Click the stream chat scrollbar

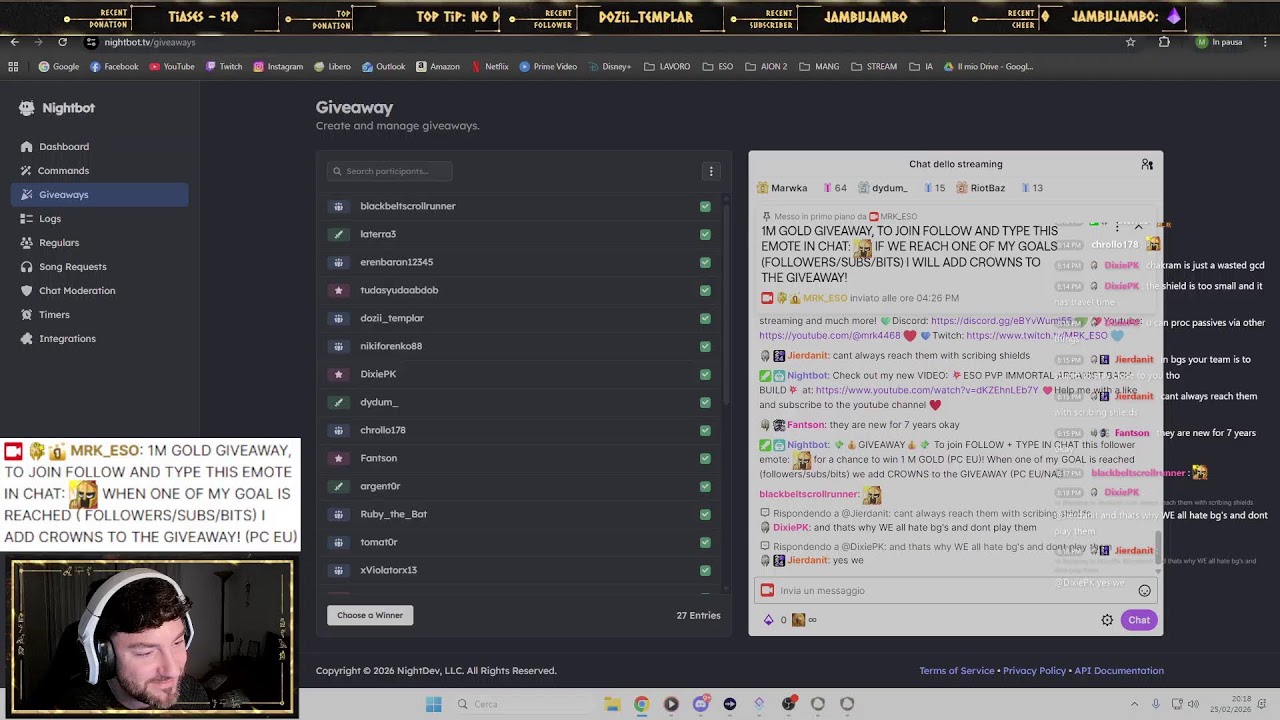coord(1159,550)
